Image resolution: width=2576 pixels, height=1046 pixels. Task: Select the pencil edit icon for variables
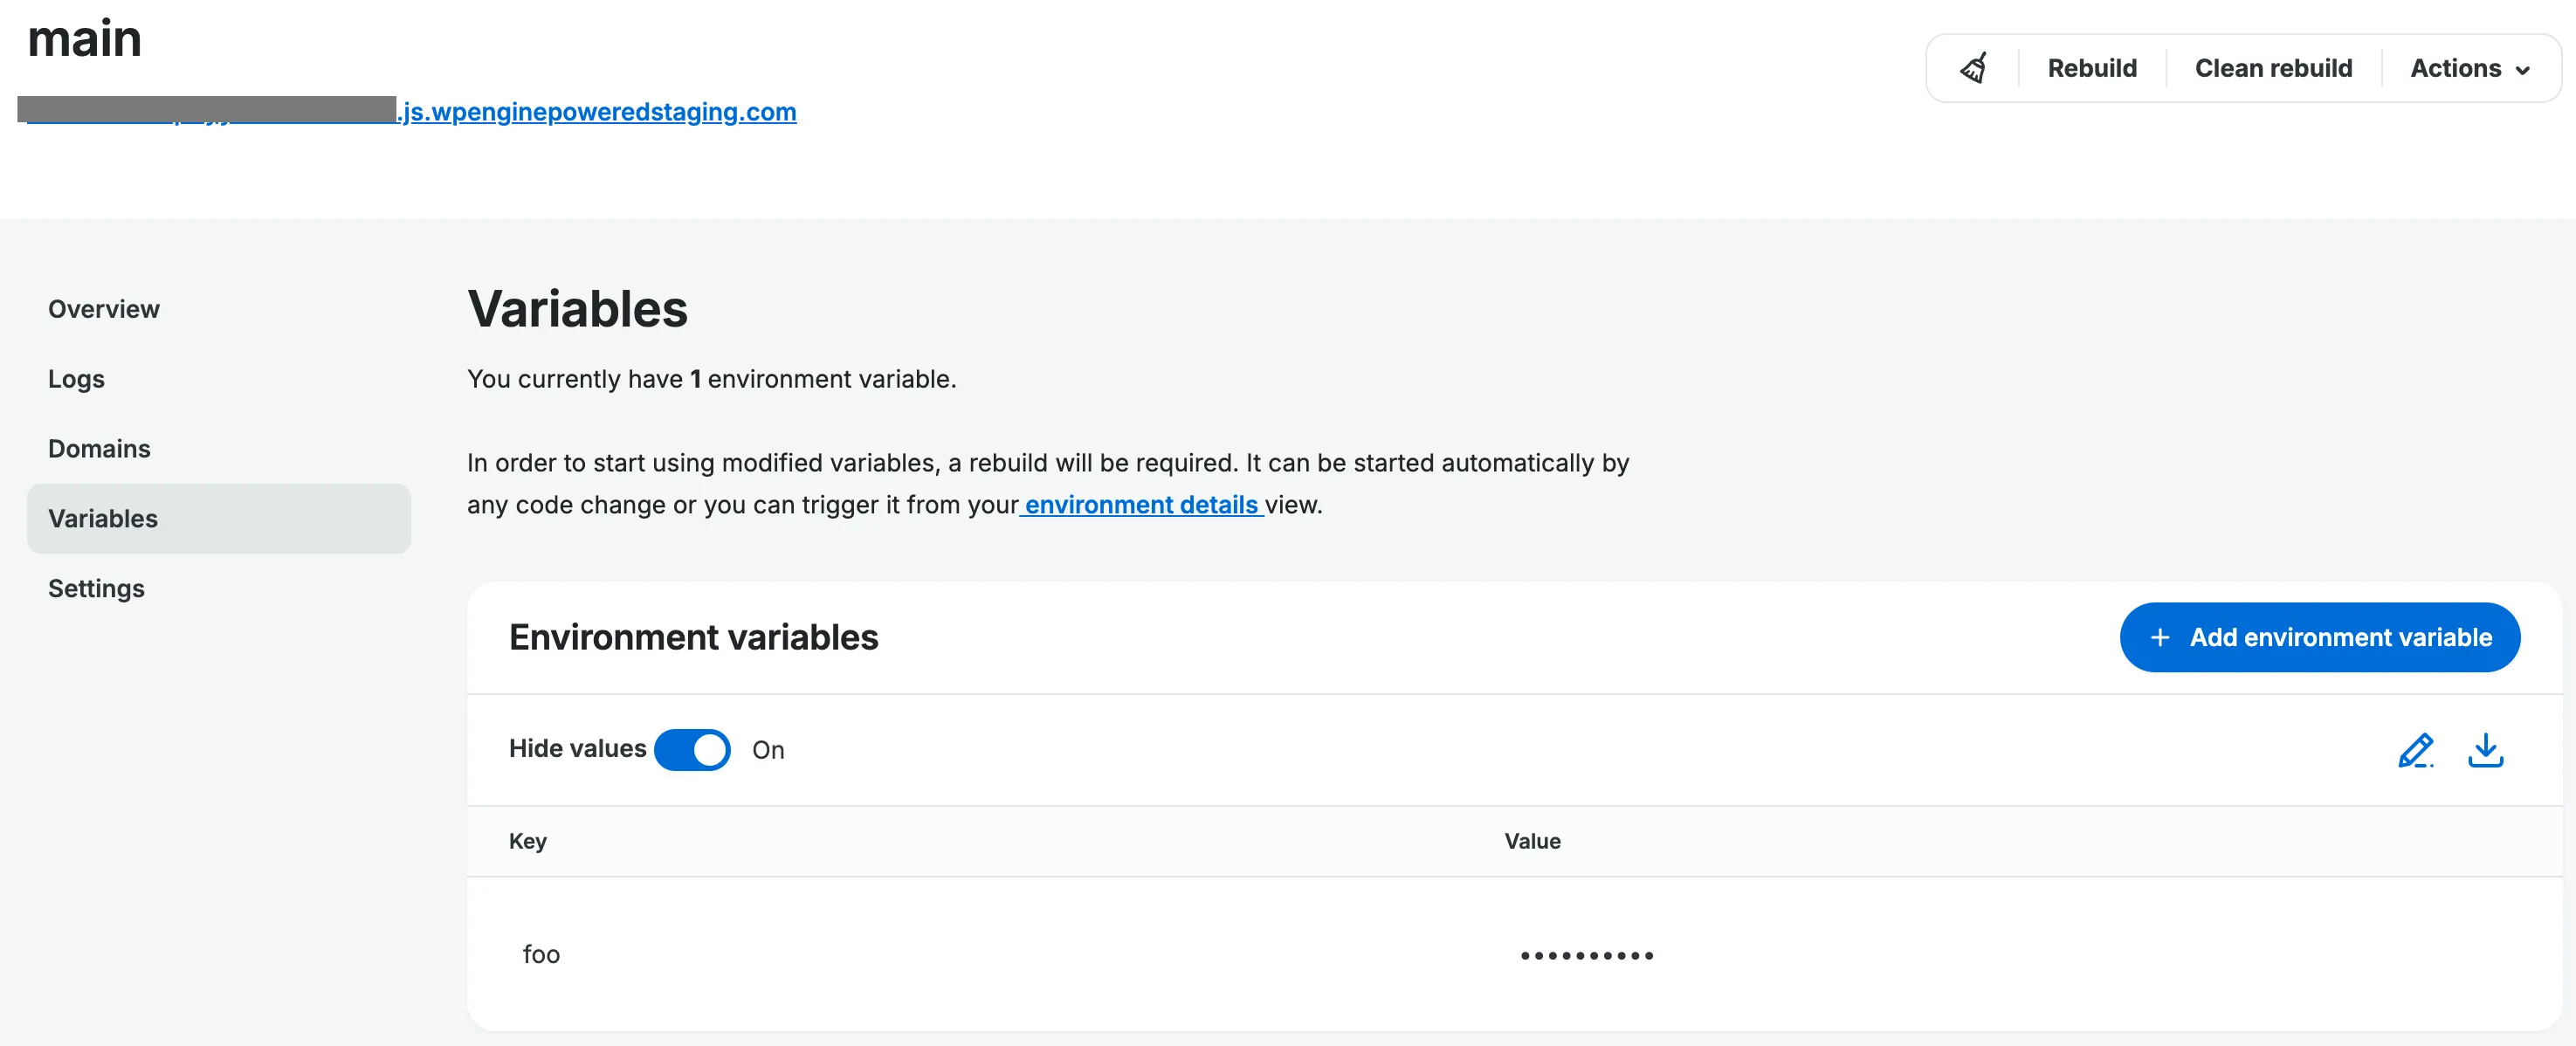coord(2416,751)
